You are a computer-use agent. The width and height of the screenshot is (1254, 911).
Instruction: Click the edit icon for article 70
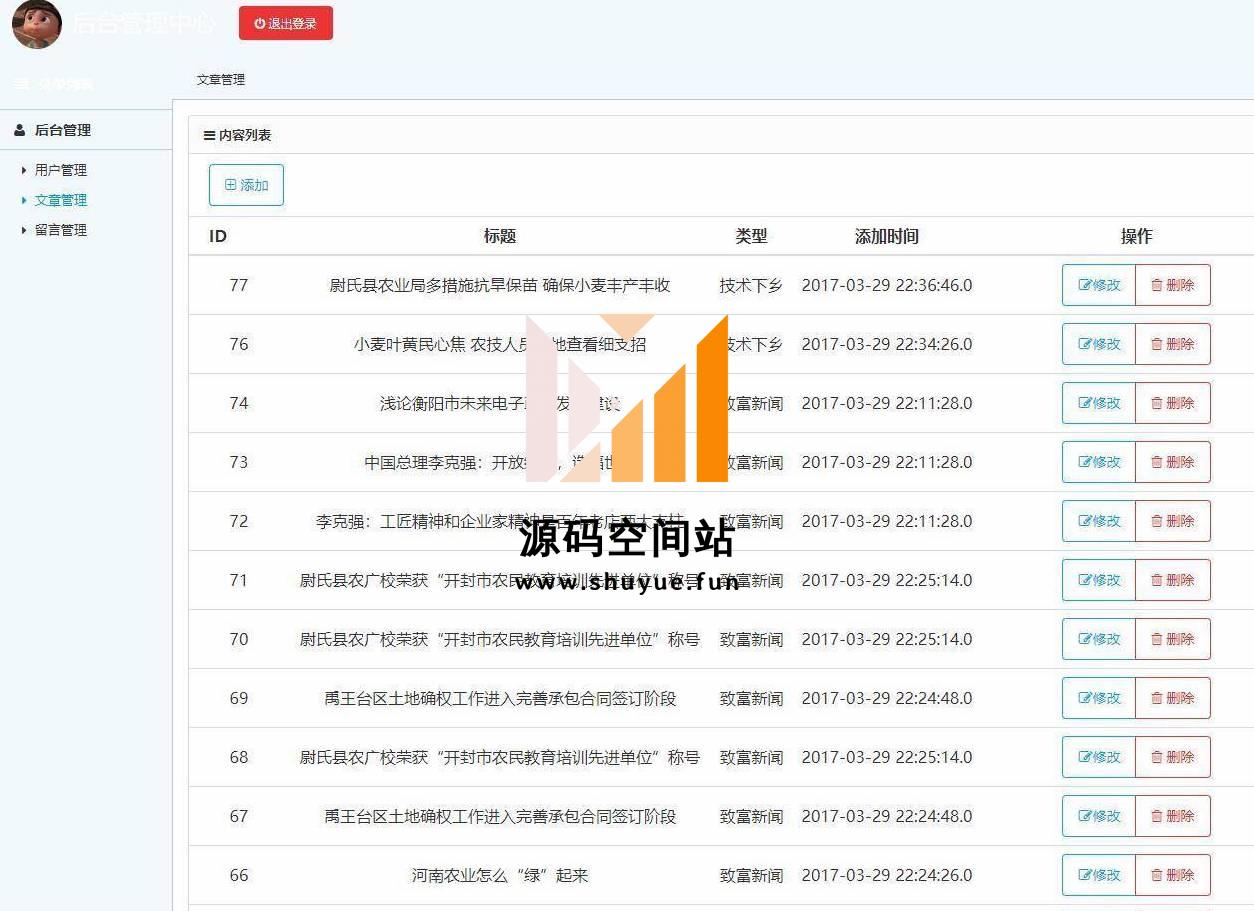click(x=1085, y=639)
